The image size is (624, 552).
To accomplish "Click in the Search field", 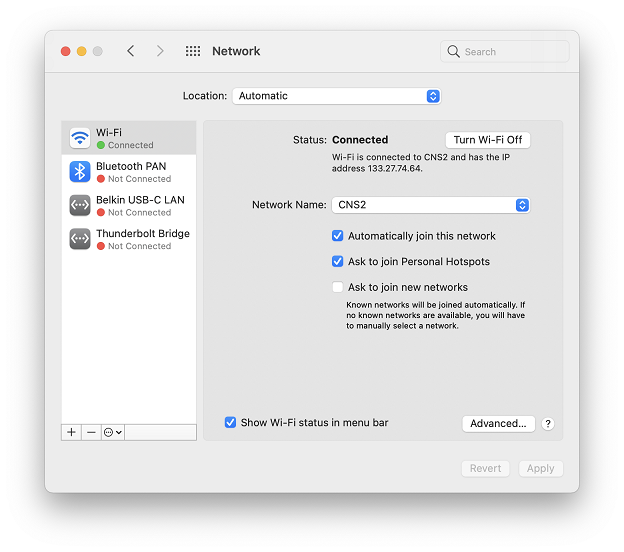I will coord(505,51).
